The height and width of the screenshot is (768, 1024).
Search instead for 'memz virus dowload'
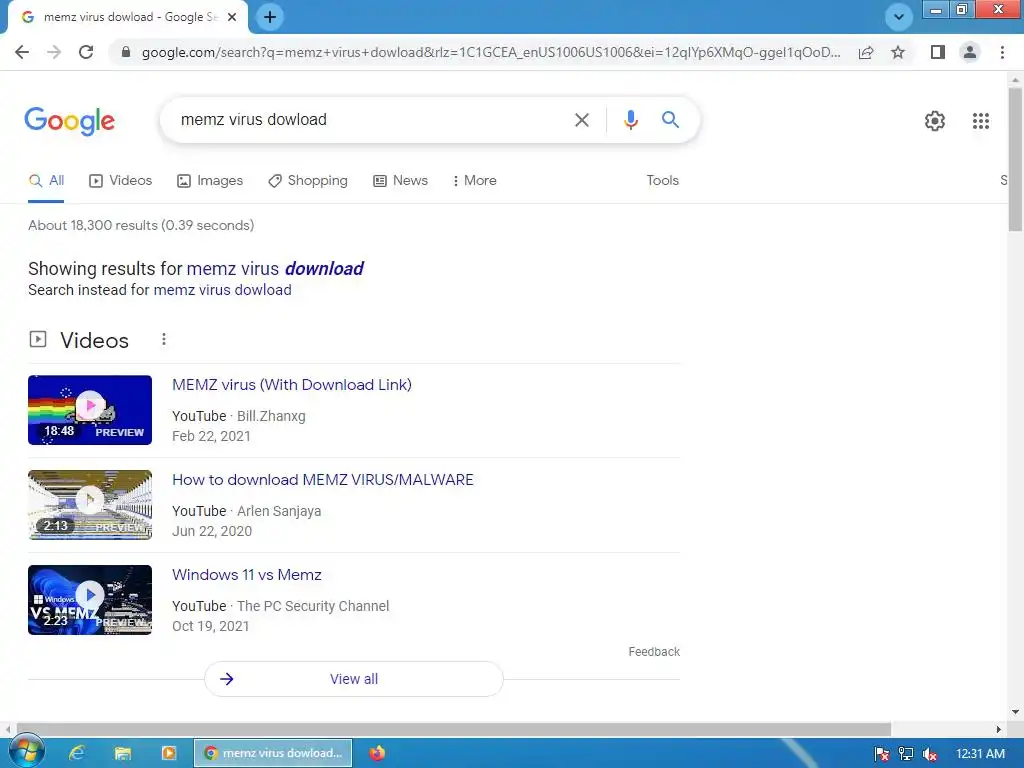[x=222, y=290]
